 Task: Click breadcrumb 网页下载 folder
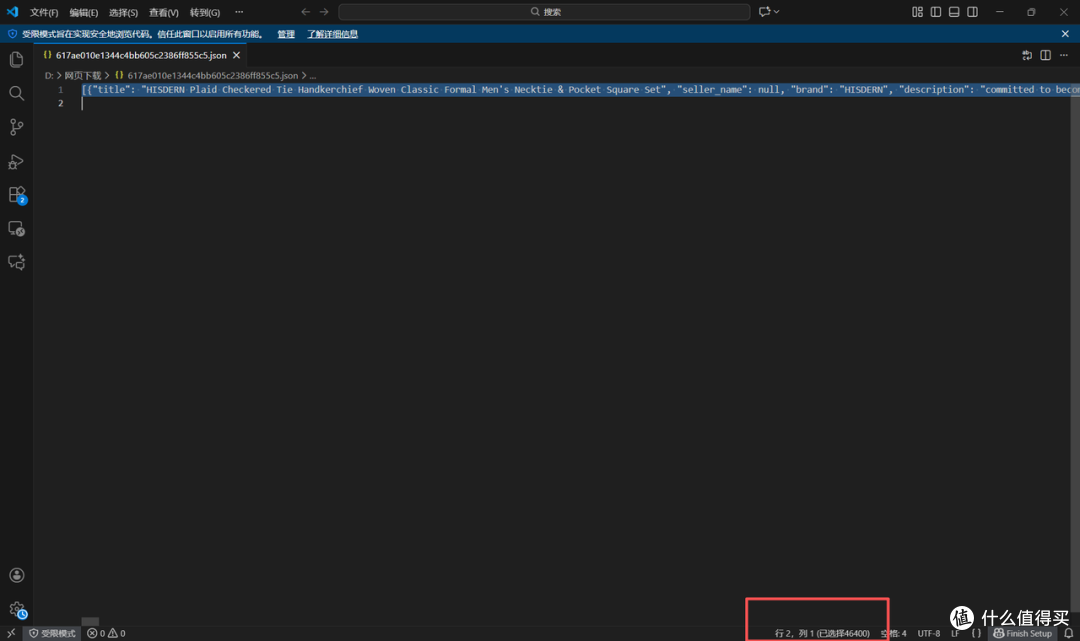[x=83, y=76]
